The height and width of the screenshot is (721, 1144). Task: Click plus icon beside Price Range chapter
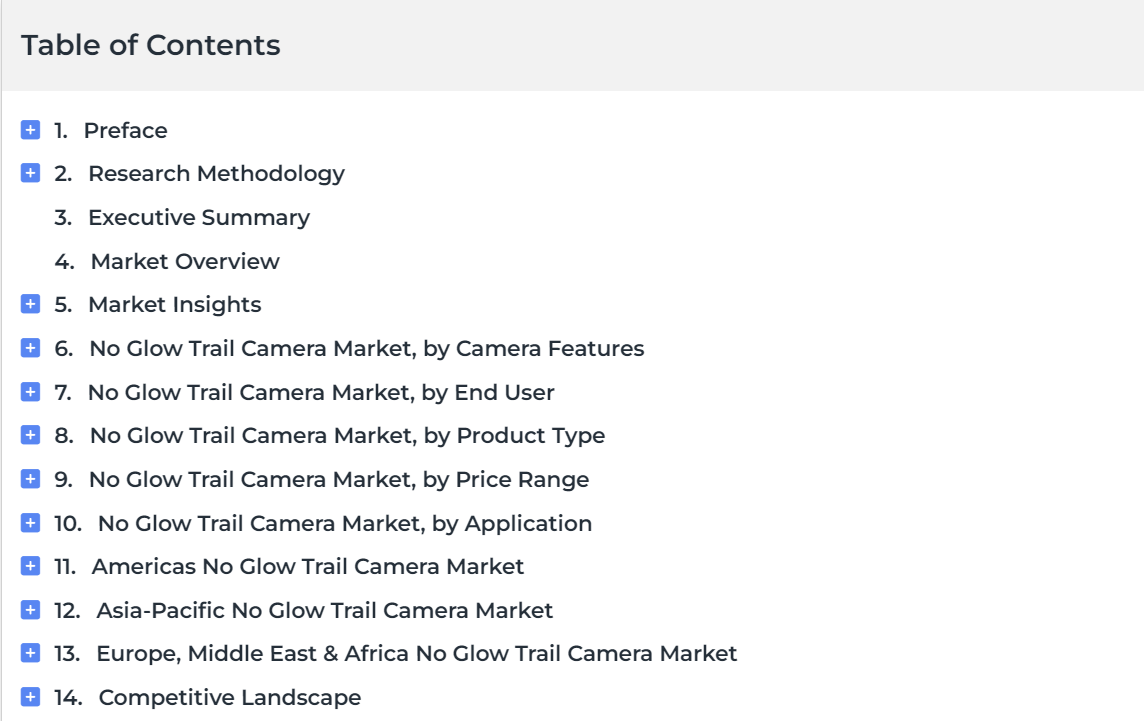(x=30, y=479)
